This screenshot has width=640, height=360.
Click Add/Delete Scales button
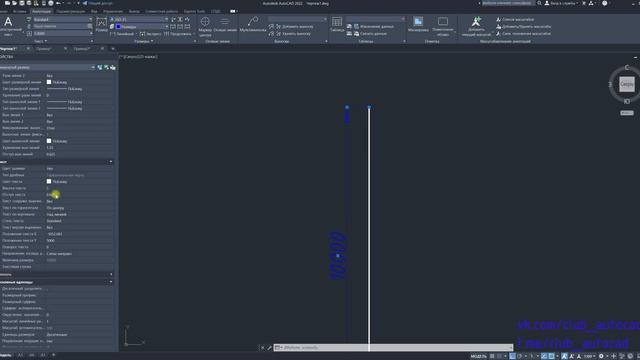click(523, 27)
